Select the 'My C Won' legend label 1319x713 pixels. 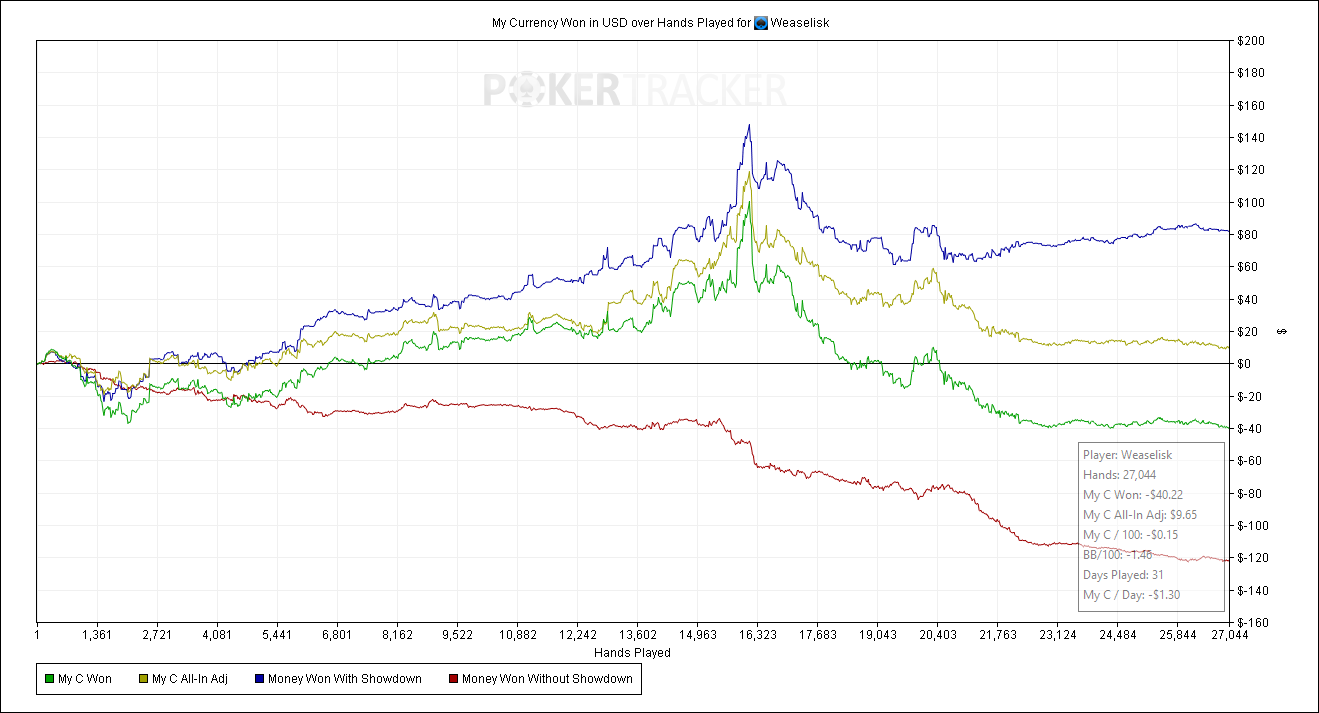point(85,679)
